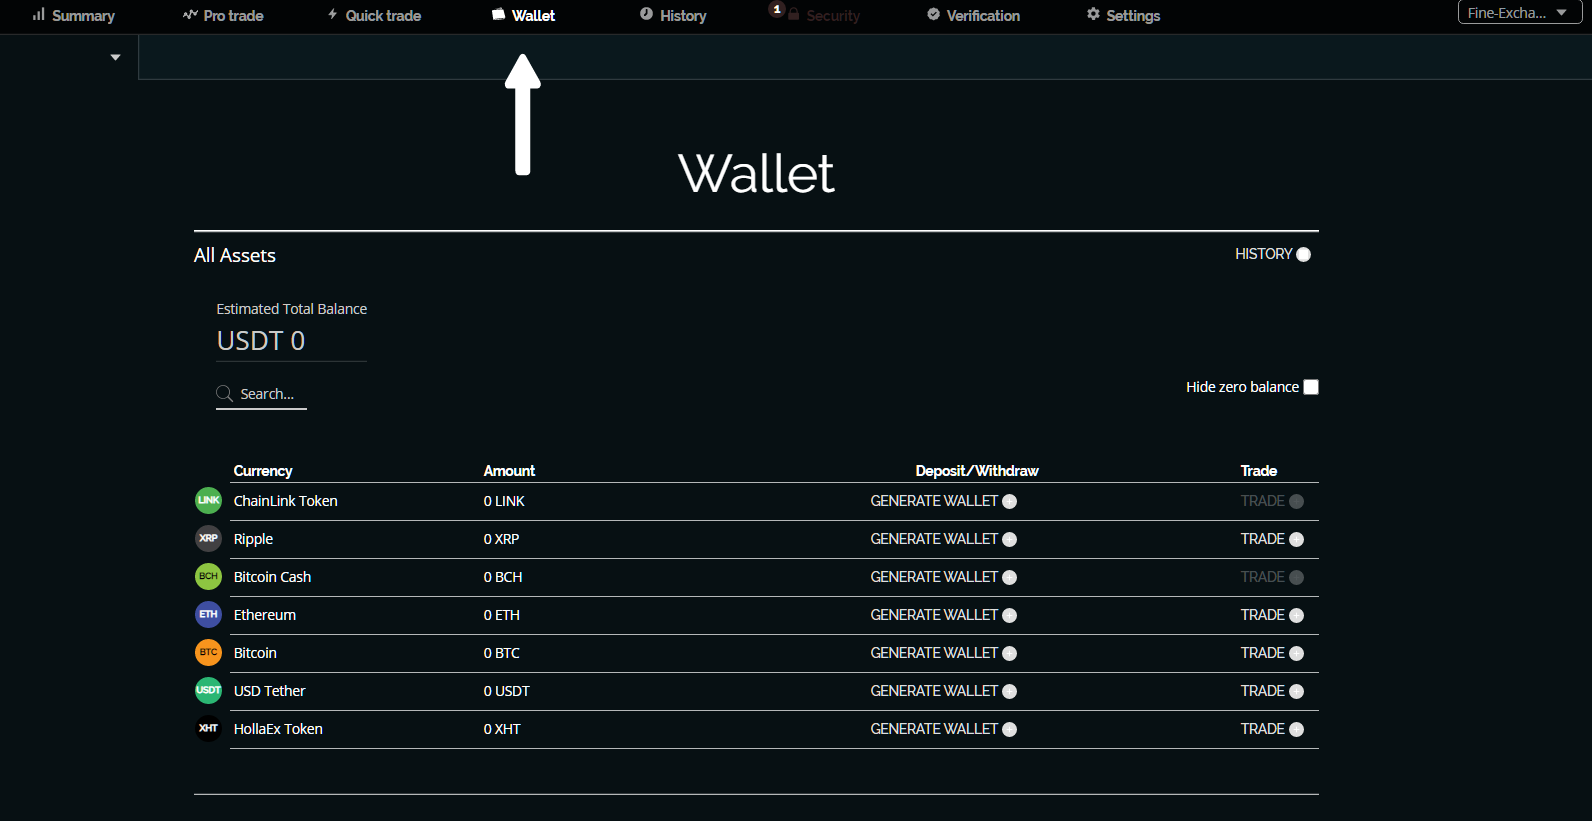Click the 'HollaEx Token' currency name
The height and width of the screenshot is (821, 1592).
[278, 729]
